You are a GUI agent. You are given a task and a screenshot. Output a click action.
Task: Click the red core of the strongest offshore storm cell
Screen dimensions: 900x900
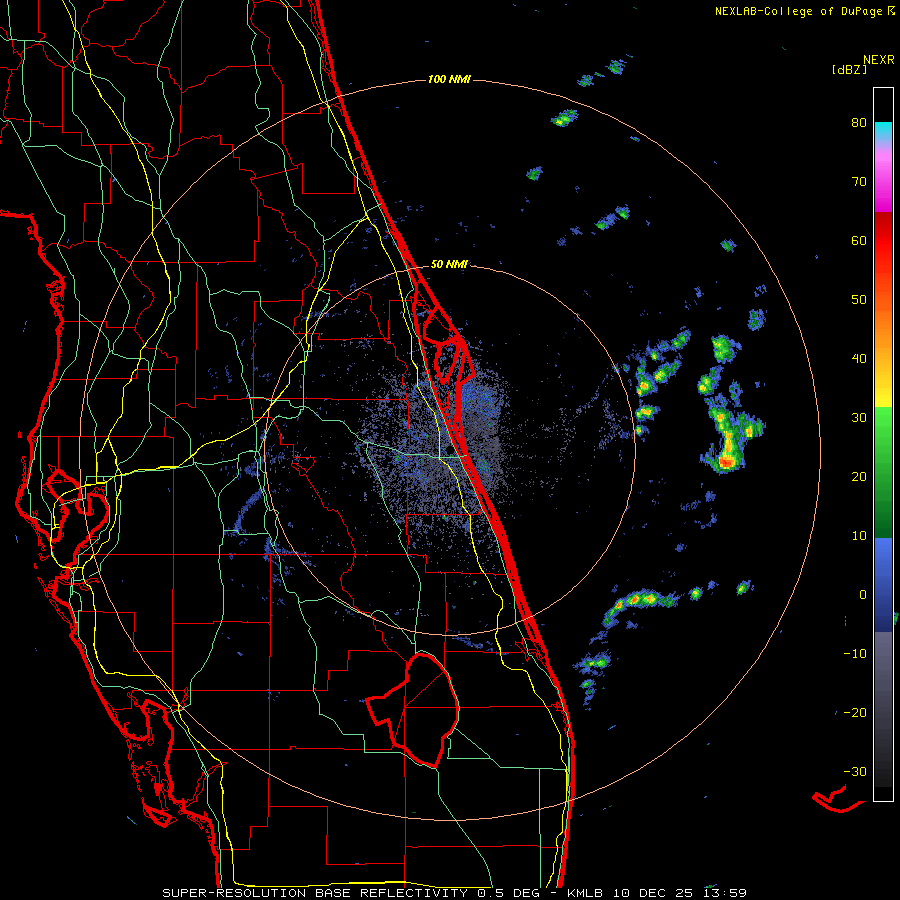pos(726,461)
